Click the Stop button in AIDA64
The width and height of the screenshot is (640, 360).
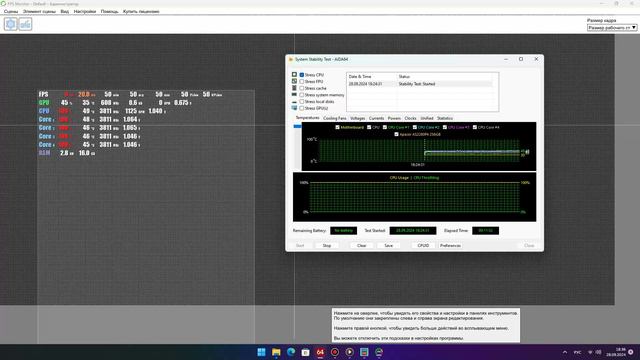click(327, 246)
